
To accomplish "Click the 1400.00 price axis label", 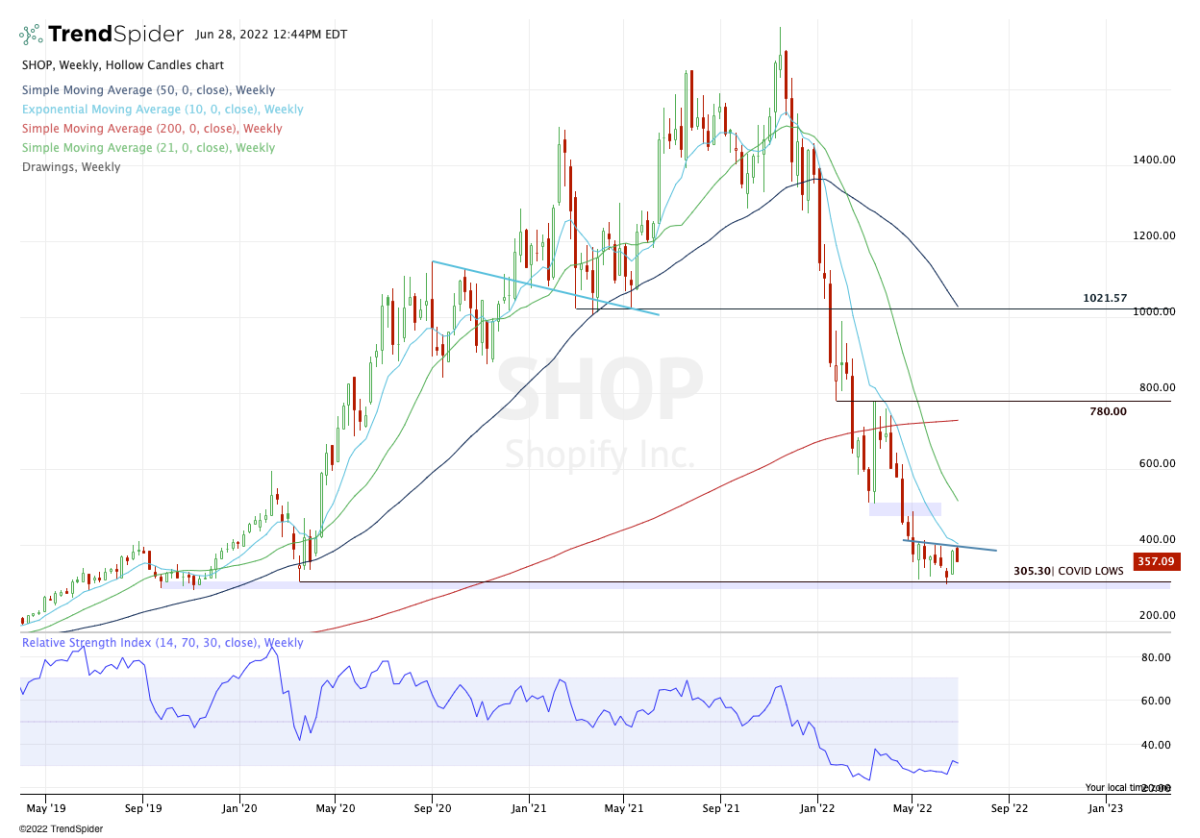I will [1154, 160].
